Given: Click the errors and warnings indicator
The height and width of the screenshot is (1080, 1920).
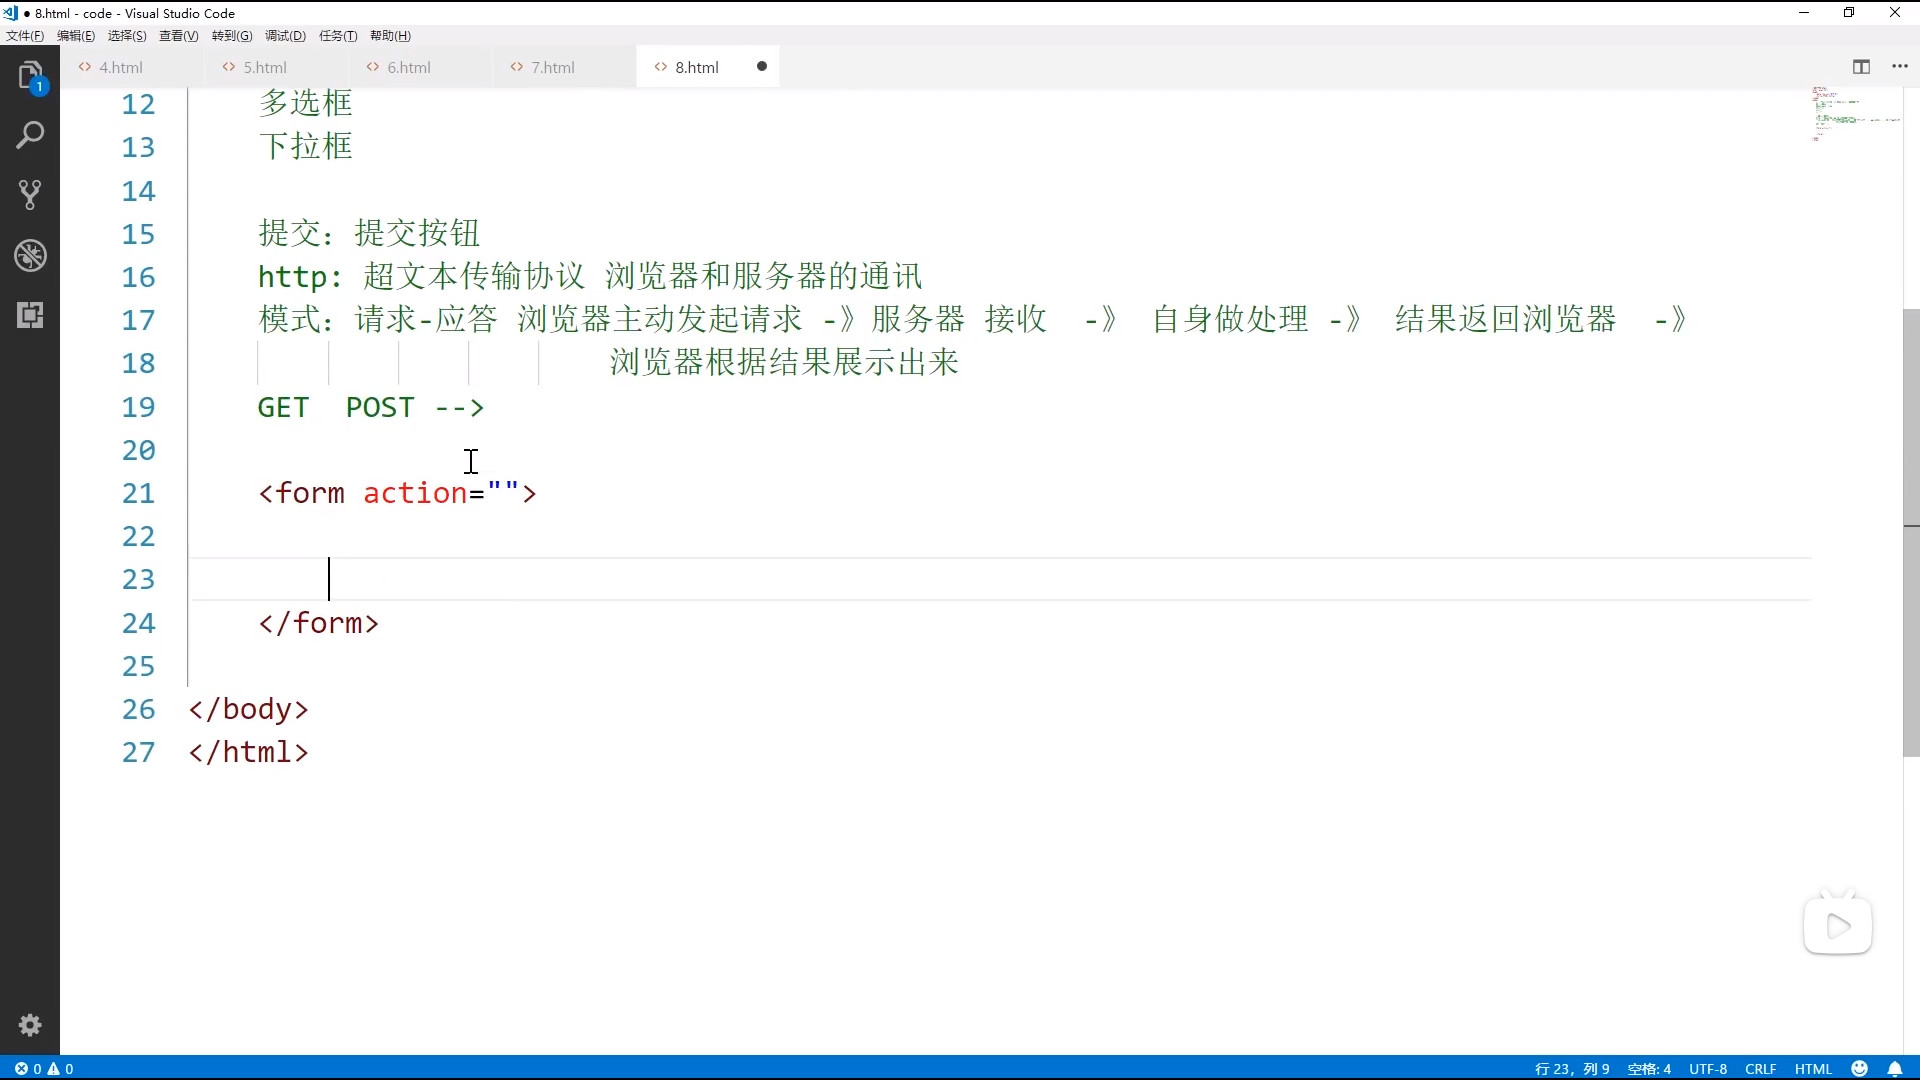Looking at the screenshot, I should 44,1069.
